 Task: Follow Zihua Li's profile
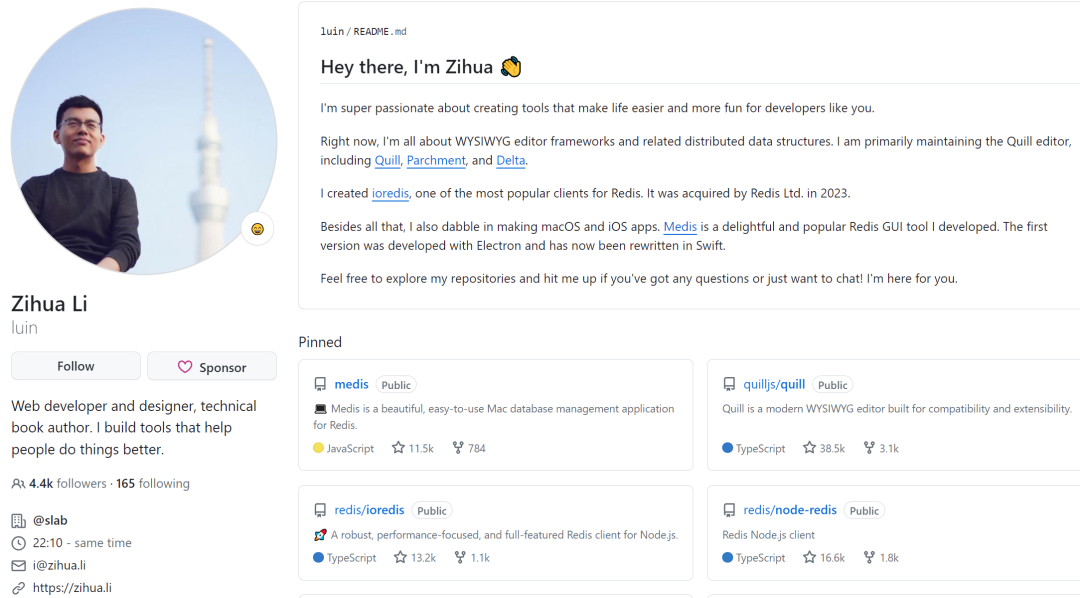click(76, 366)
